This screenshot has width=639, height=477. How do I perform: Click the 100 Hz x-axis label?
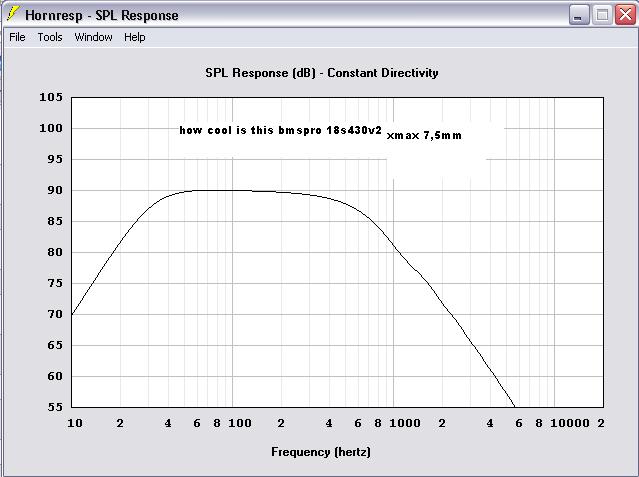point(240,423)
